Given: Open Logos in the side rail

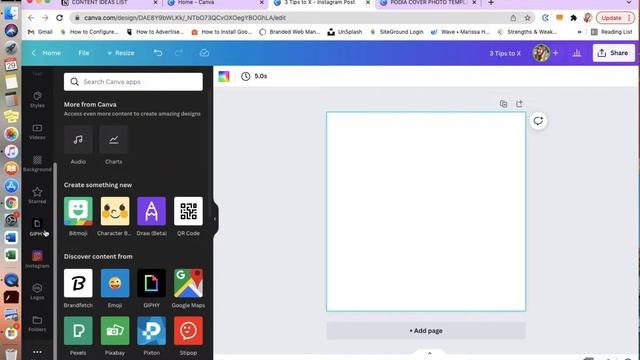Looking at the screenshot, I should point(37,291).
